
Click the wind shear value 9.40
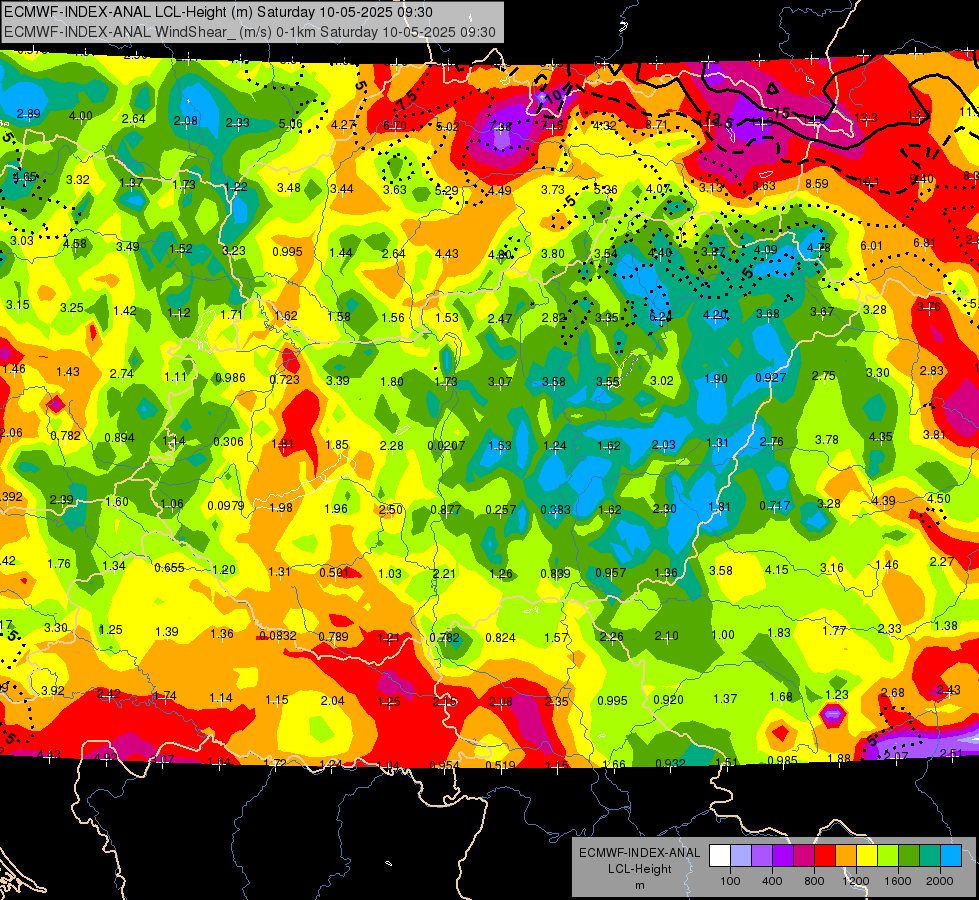point(922,179)
